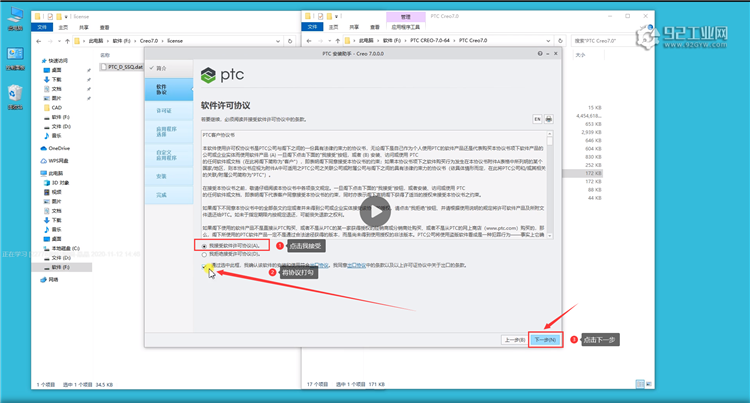Open 网络 in the navigation pane
The width and height of the screenshot is (750, 403).
click(49, 280)
